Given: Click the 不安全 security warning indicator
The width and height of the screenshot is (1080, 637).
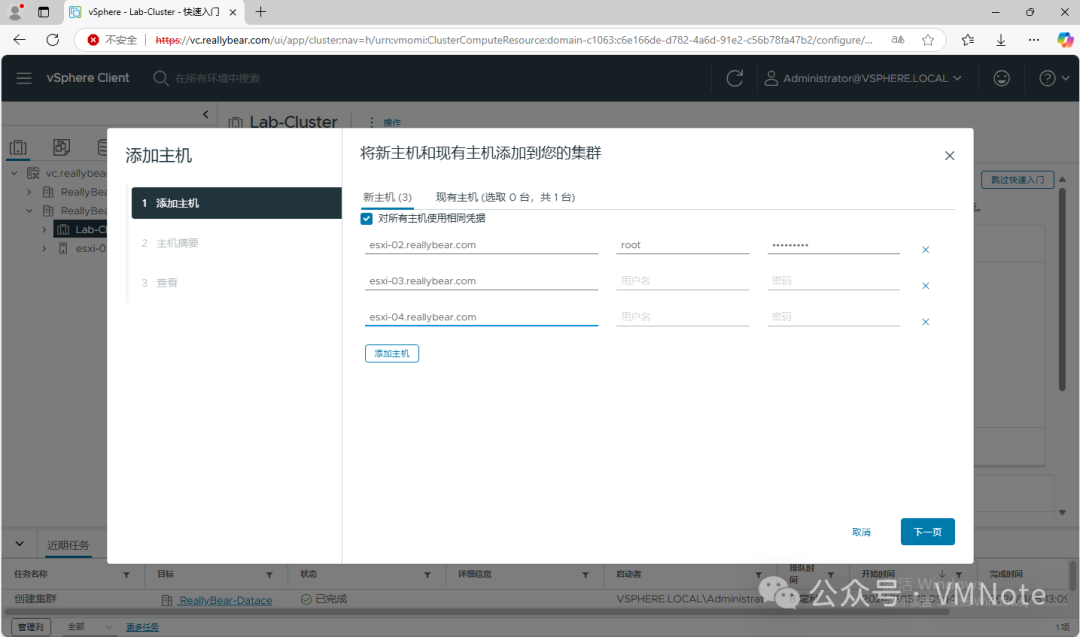Looking at the screenshot, I should (x=112, y=40).
